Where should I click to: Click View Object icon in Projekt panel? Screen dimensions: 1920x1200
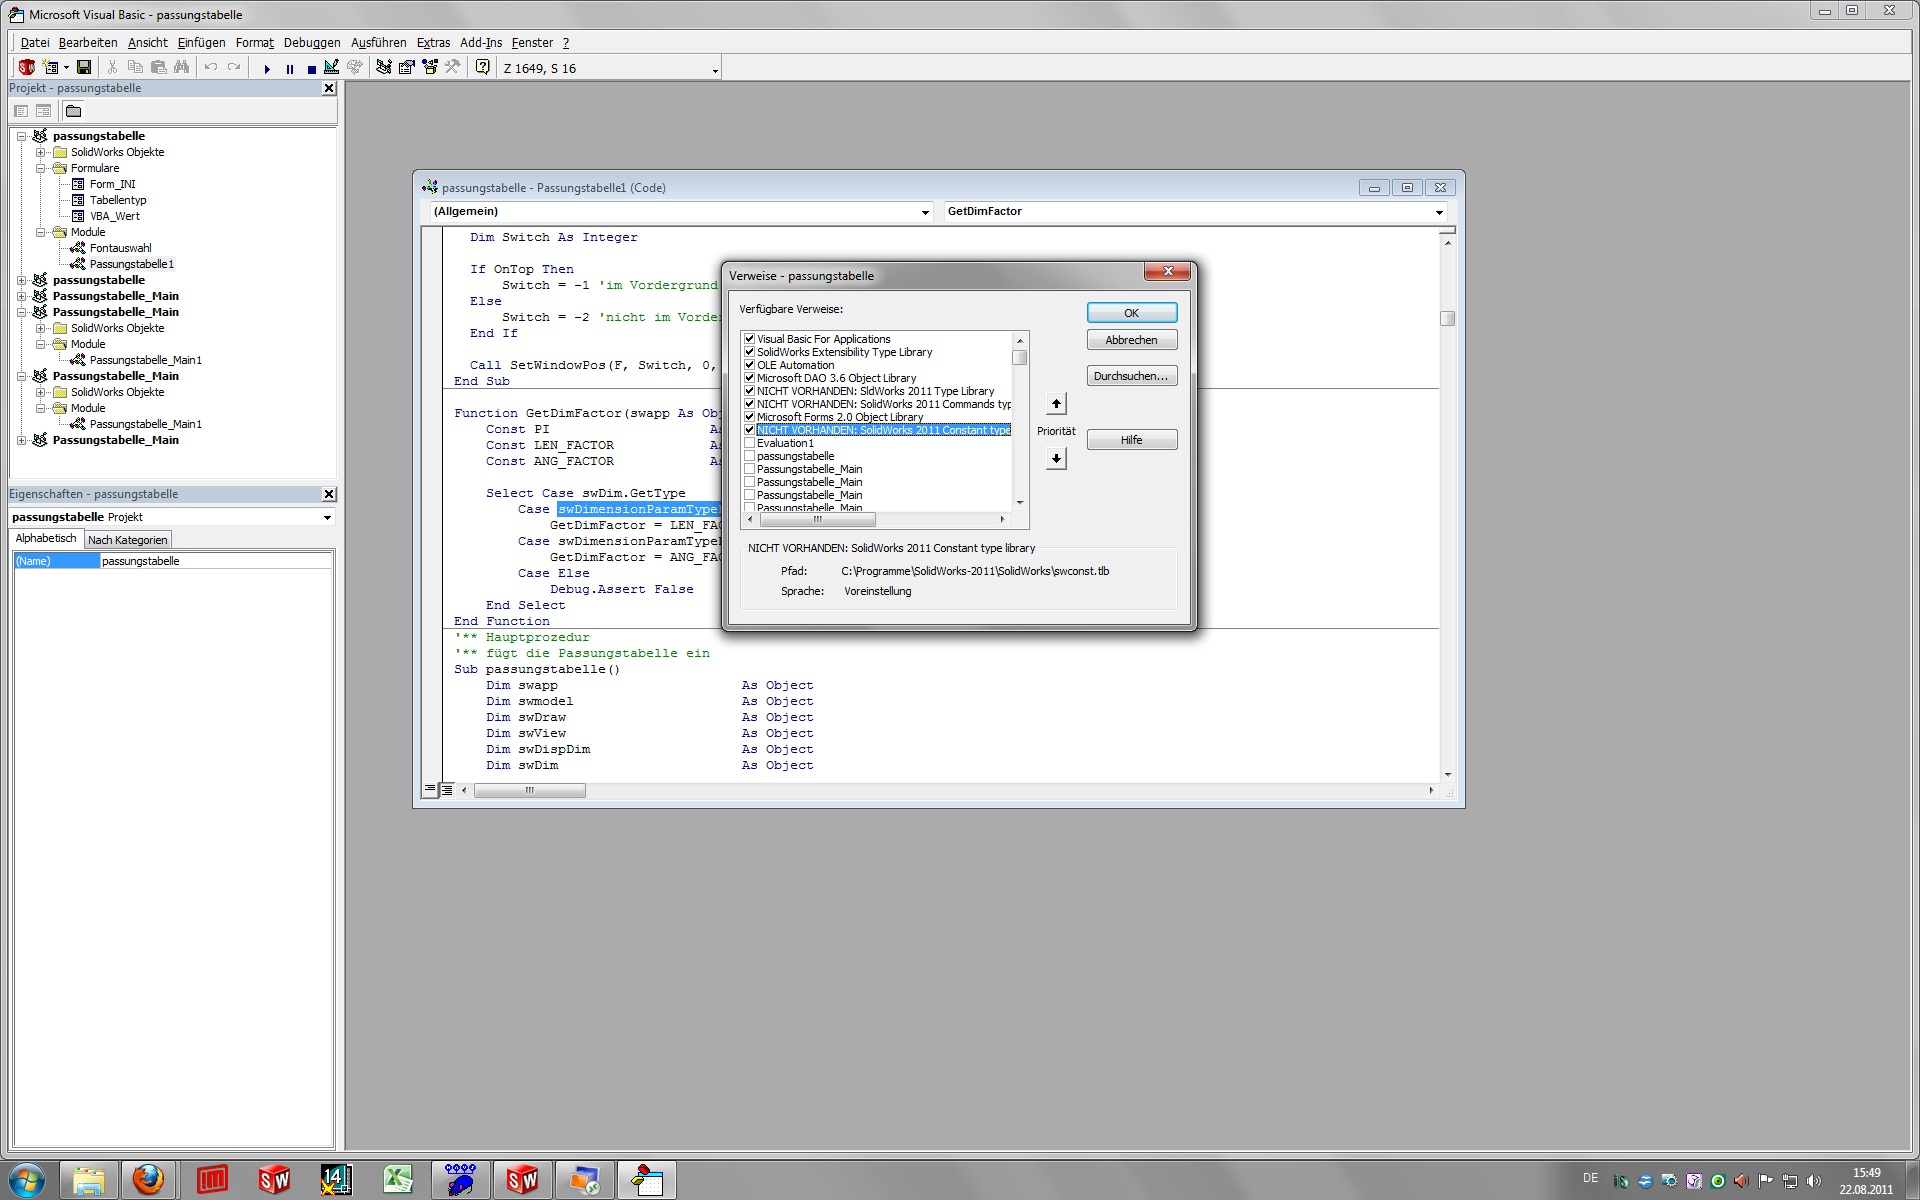(x=43, y=111)
